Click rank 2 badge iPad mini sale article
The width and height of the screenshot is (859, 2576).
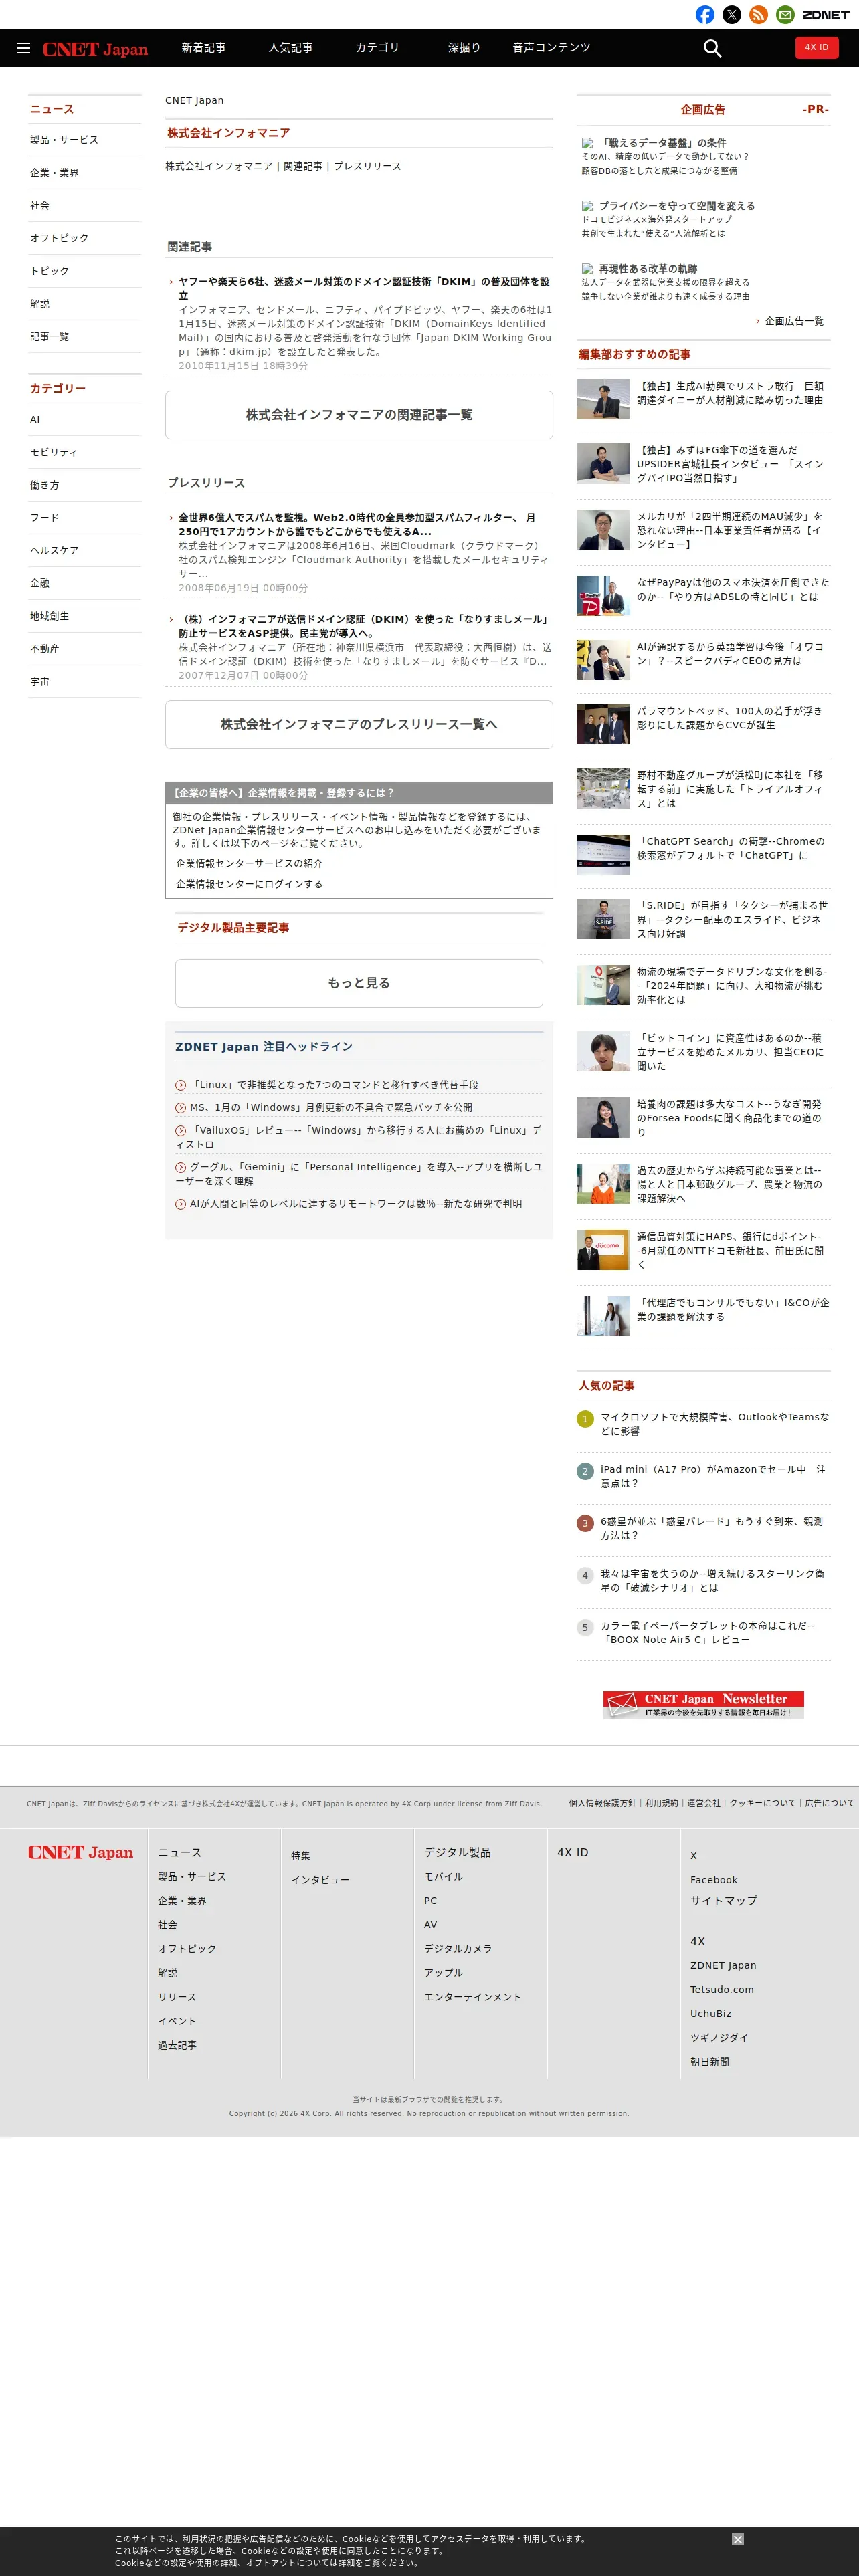(585, 1471)
